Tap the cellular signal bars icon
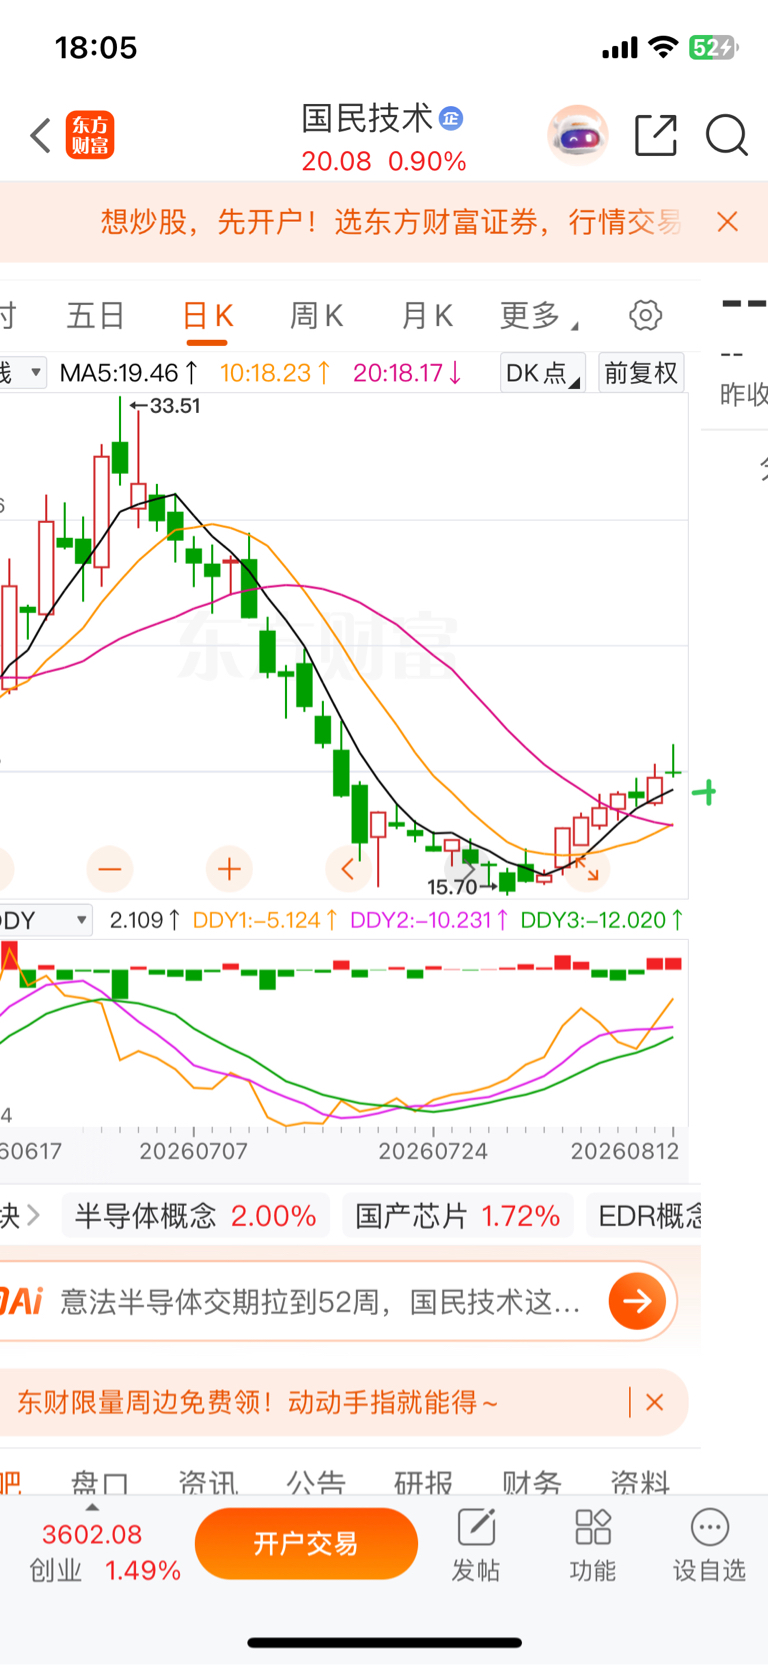Screen dimensions: 768x1665 click(x=620, y=48)
